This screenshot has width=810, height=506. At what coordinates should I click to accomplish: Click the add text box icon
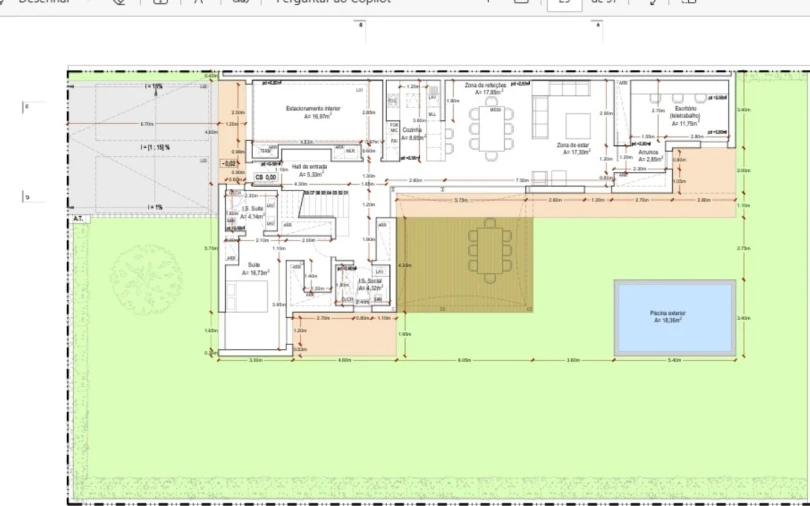(160, 3)
